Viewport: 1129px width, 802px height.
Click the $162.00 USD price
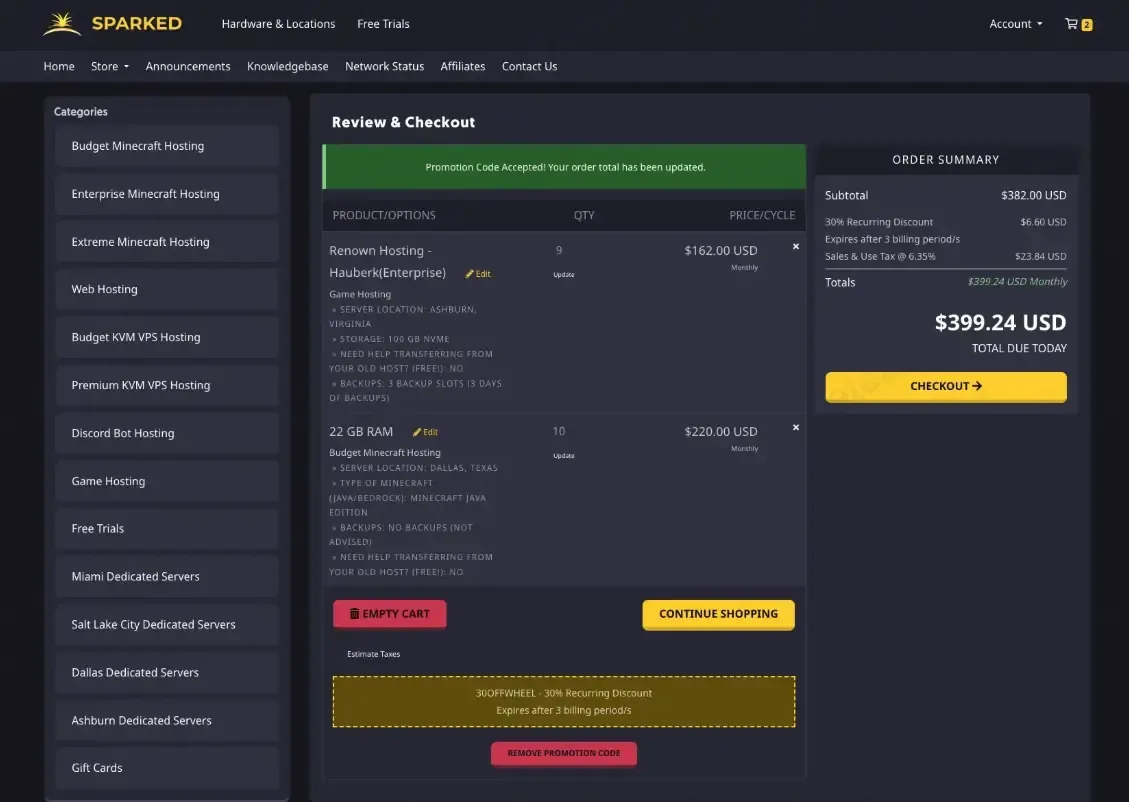[x=721, y=251]
